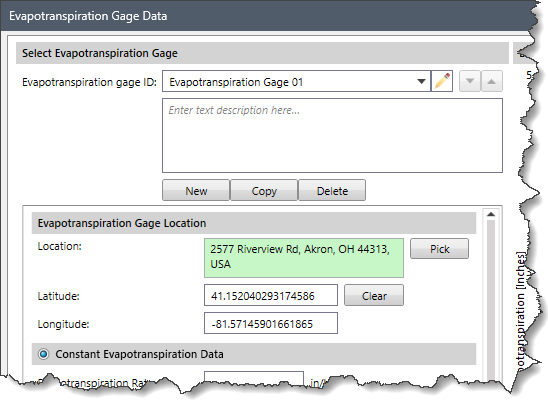Click the green Location address field
The image size is (548, 406).
[x=304, y=258]
